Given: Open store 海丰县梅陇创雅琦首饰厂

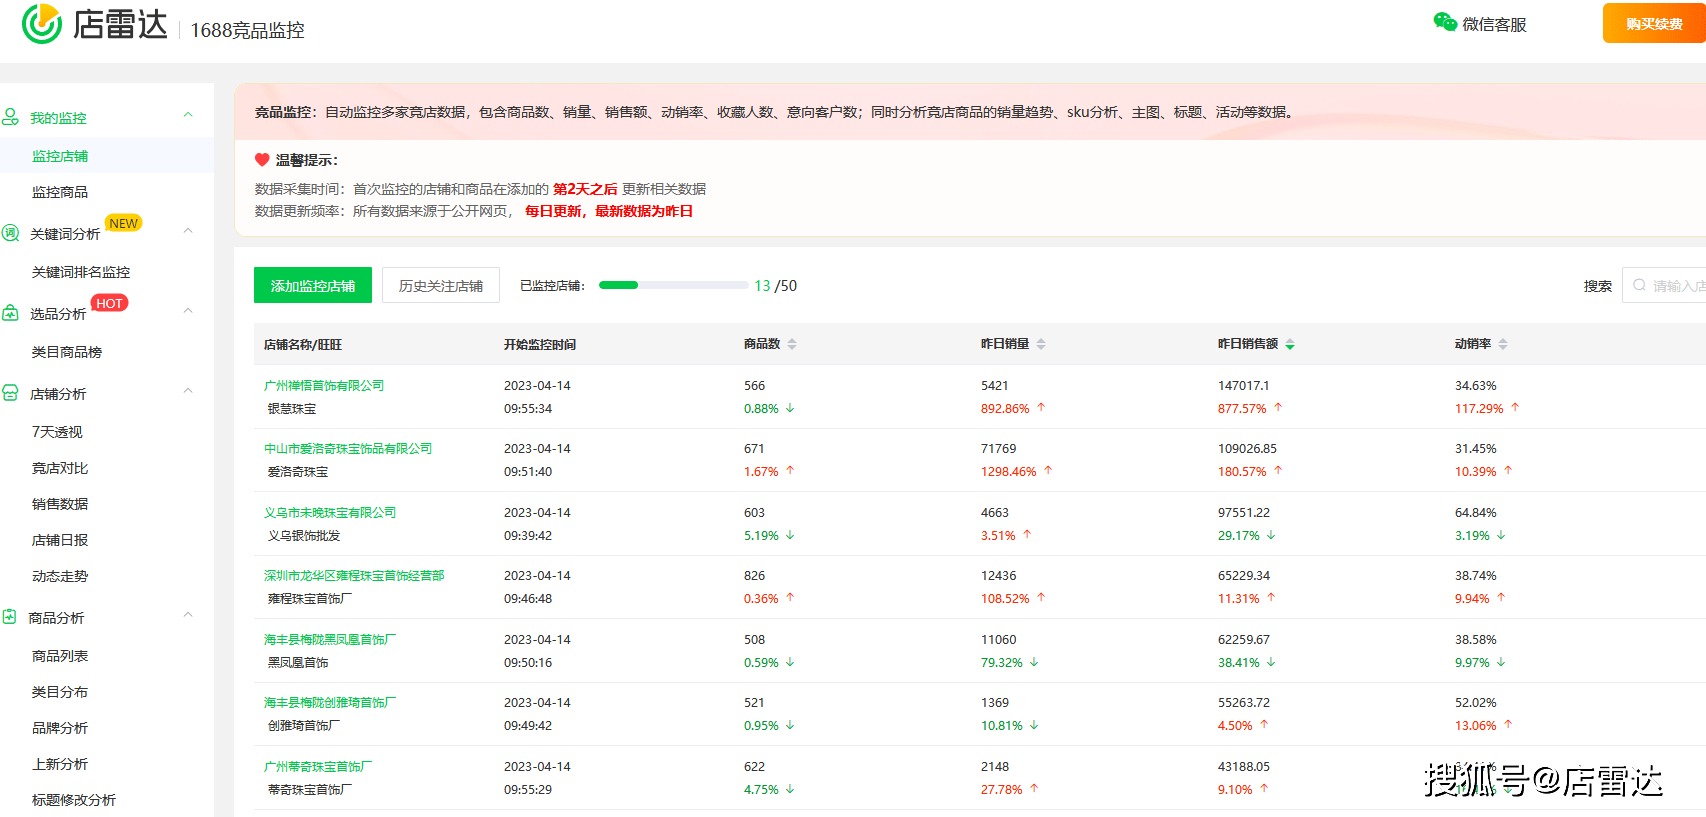Looking at the screenshot, I should (x=330, y=702).
